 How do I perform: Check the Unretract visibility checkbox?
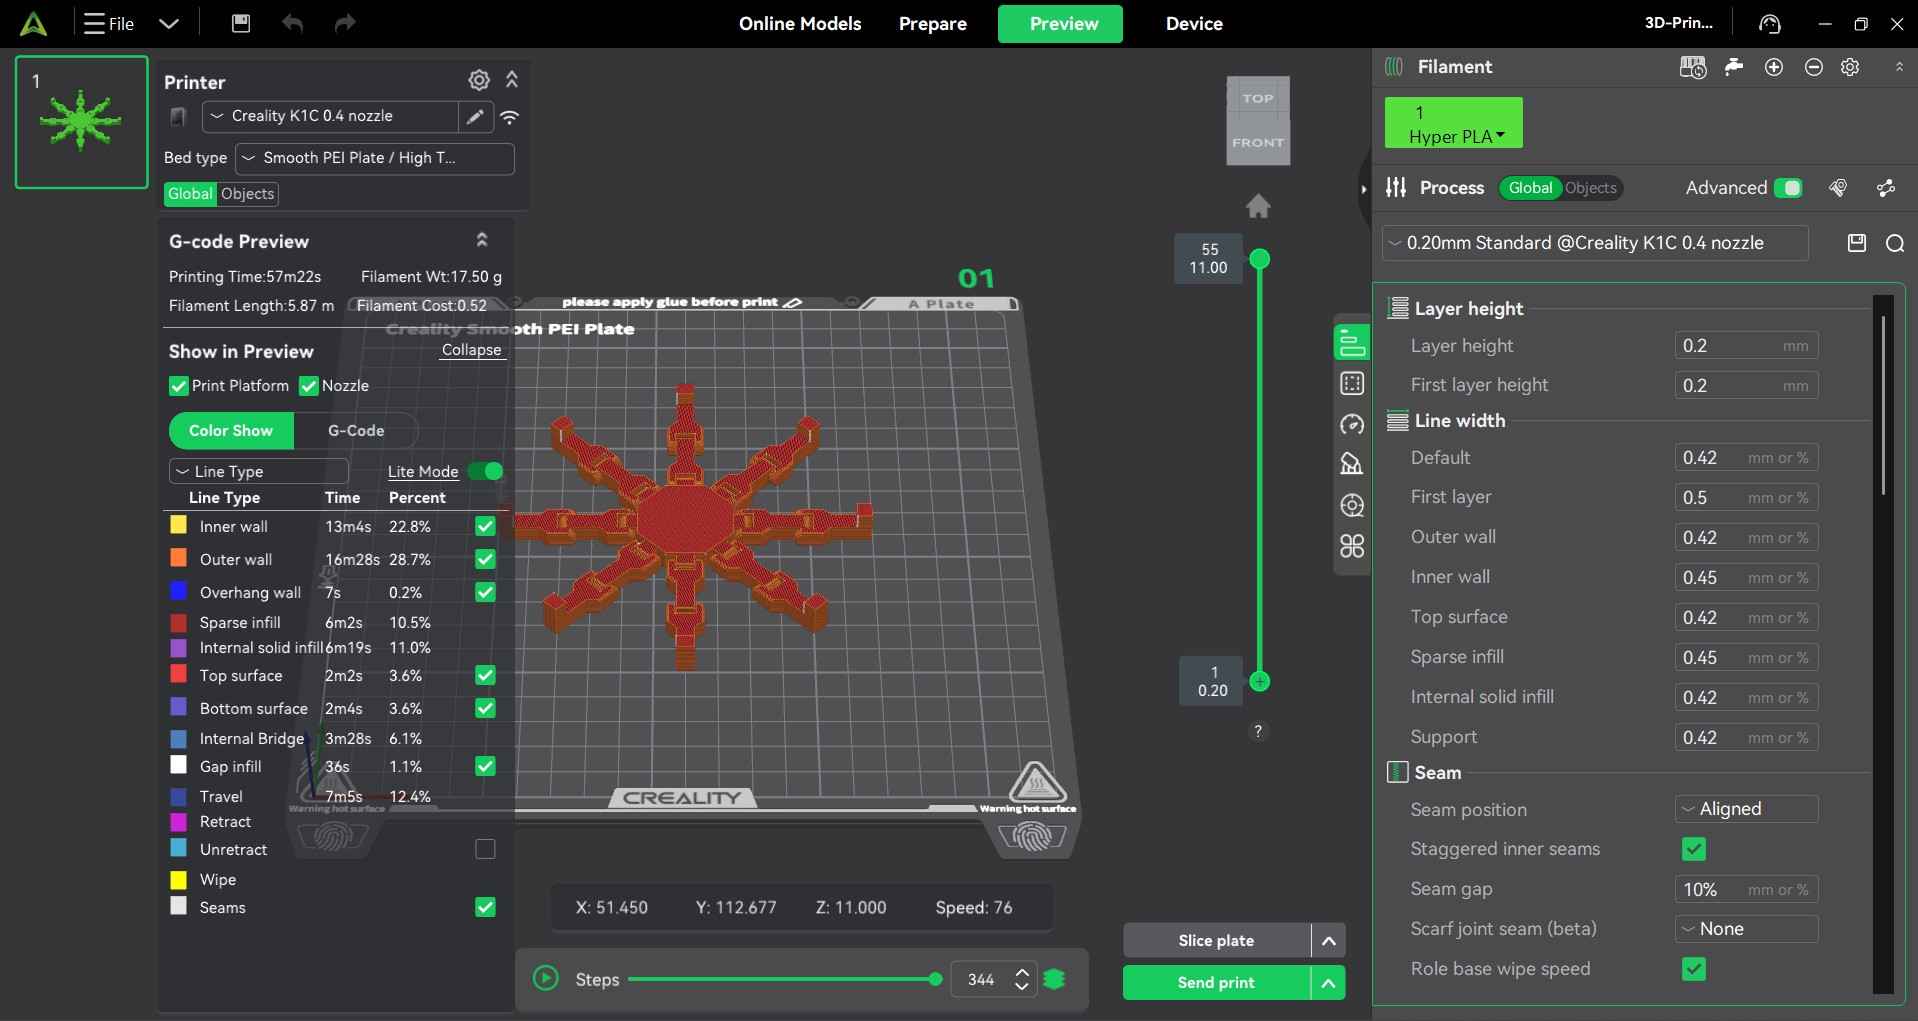tap(485, 849)
